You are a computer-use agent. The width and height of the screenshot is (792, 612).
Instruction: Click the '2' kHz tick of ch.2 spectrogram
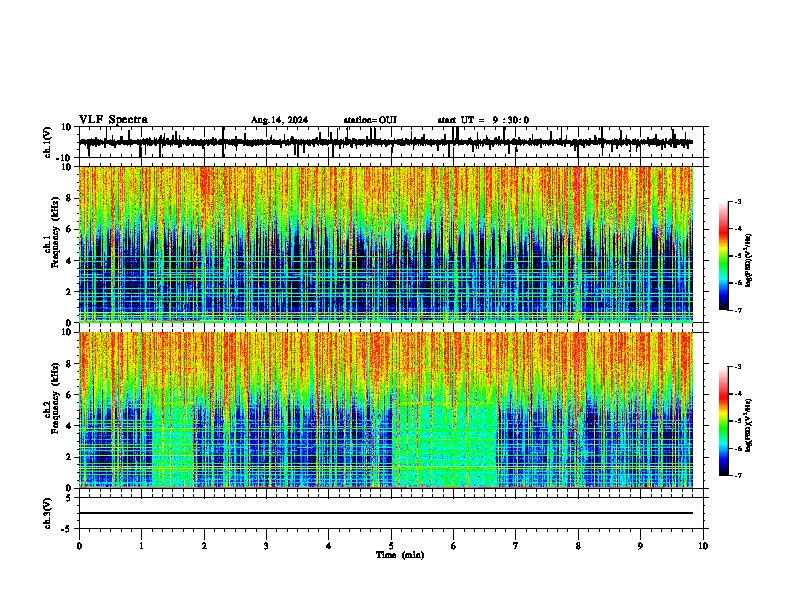[69, 457]
